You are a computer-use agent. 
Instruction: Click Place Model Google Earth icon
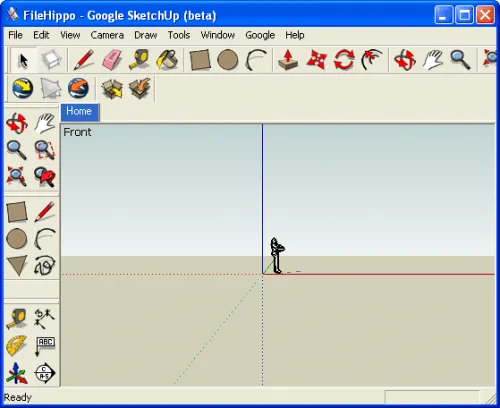(x=78, y=88)
